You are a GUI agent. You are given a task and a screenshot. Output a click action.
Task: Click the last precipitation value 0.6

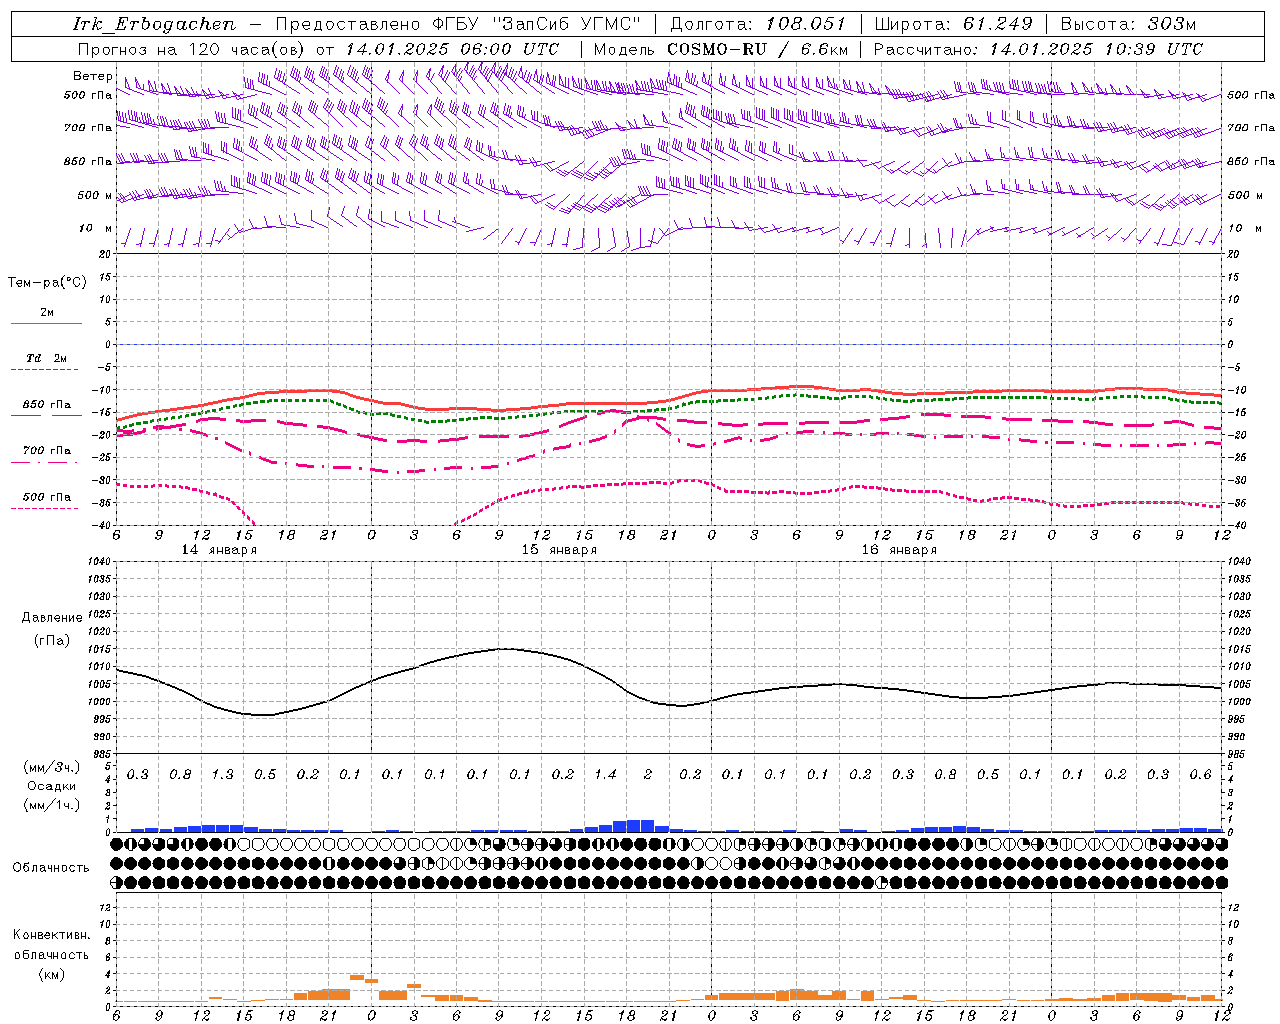[1200, 775]
